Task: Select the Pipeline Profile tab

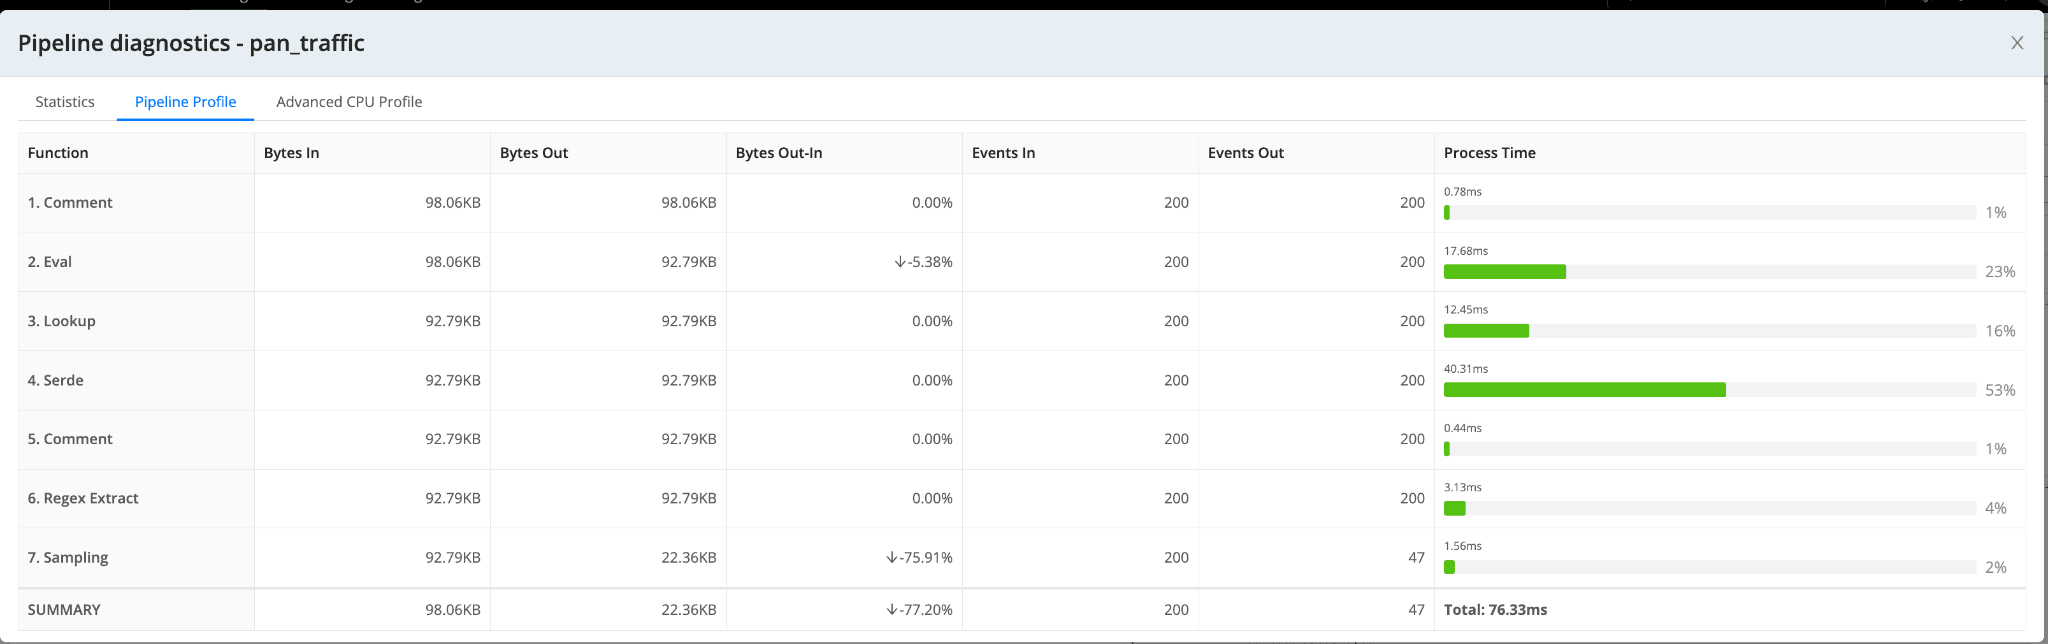Action: [185, 102]
